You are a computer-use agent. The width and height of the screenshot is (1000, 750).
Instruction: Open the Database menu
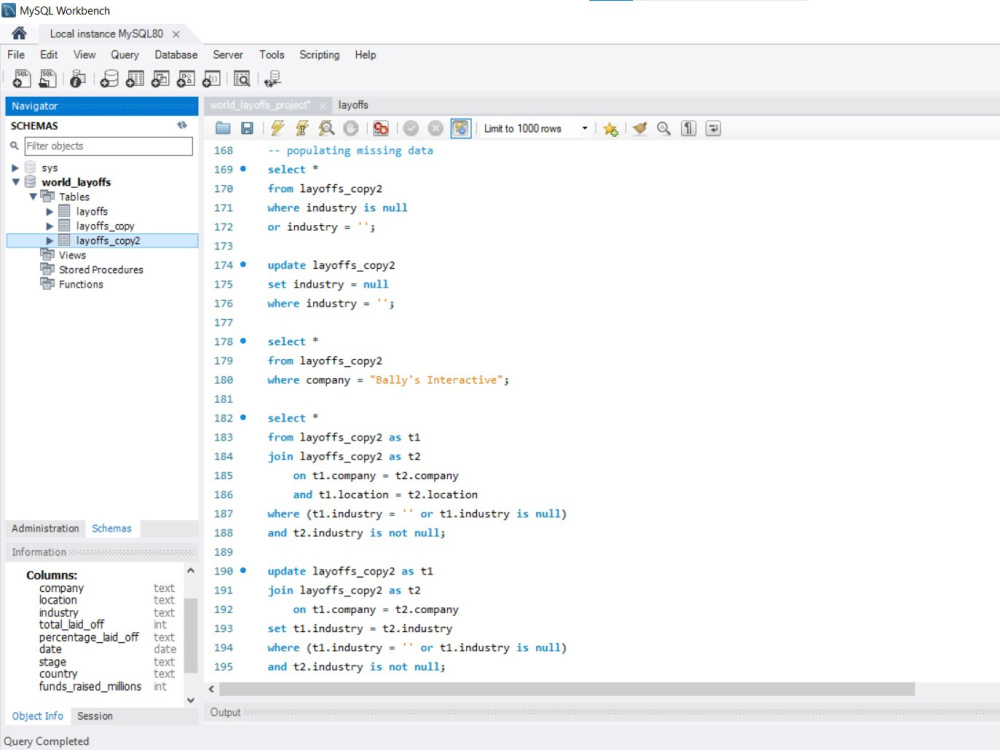[x=176, y=55]
